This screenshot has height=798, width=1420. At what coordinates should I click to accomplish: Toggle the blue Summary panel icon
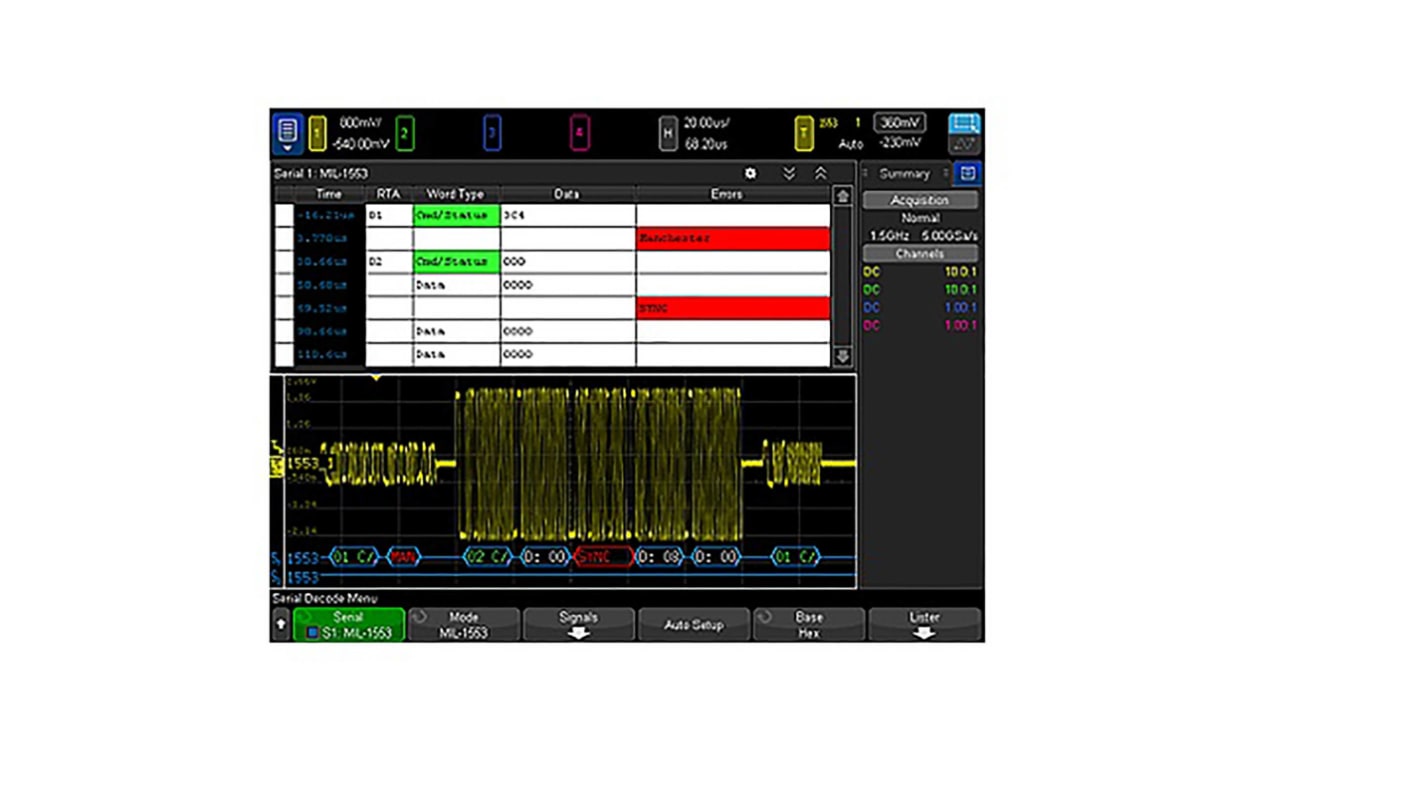coord(966,173)
